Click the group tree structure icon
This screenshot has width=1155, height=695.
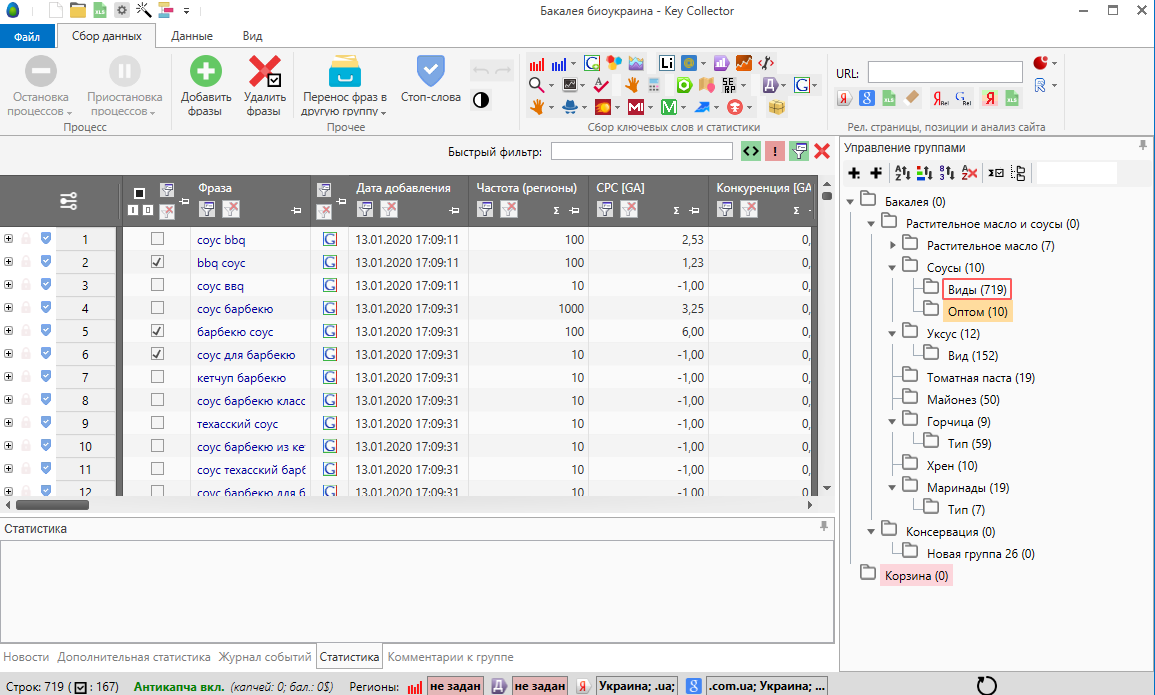coord(1019,173)
